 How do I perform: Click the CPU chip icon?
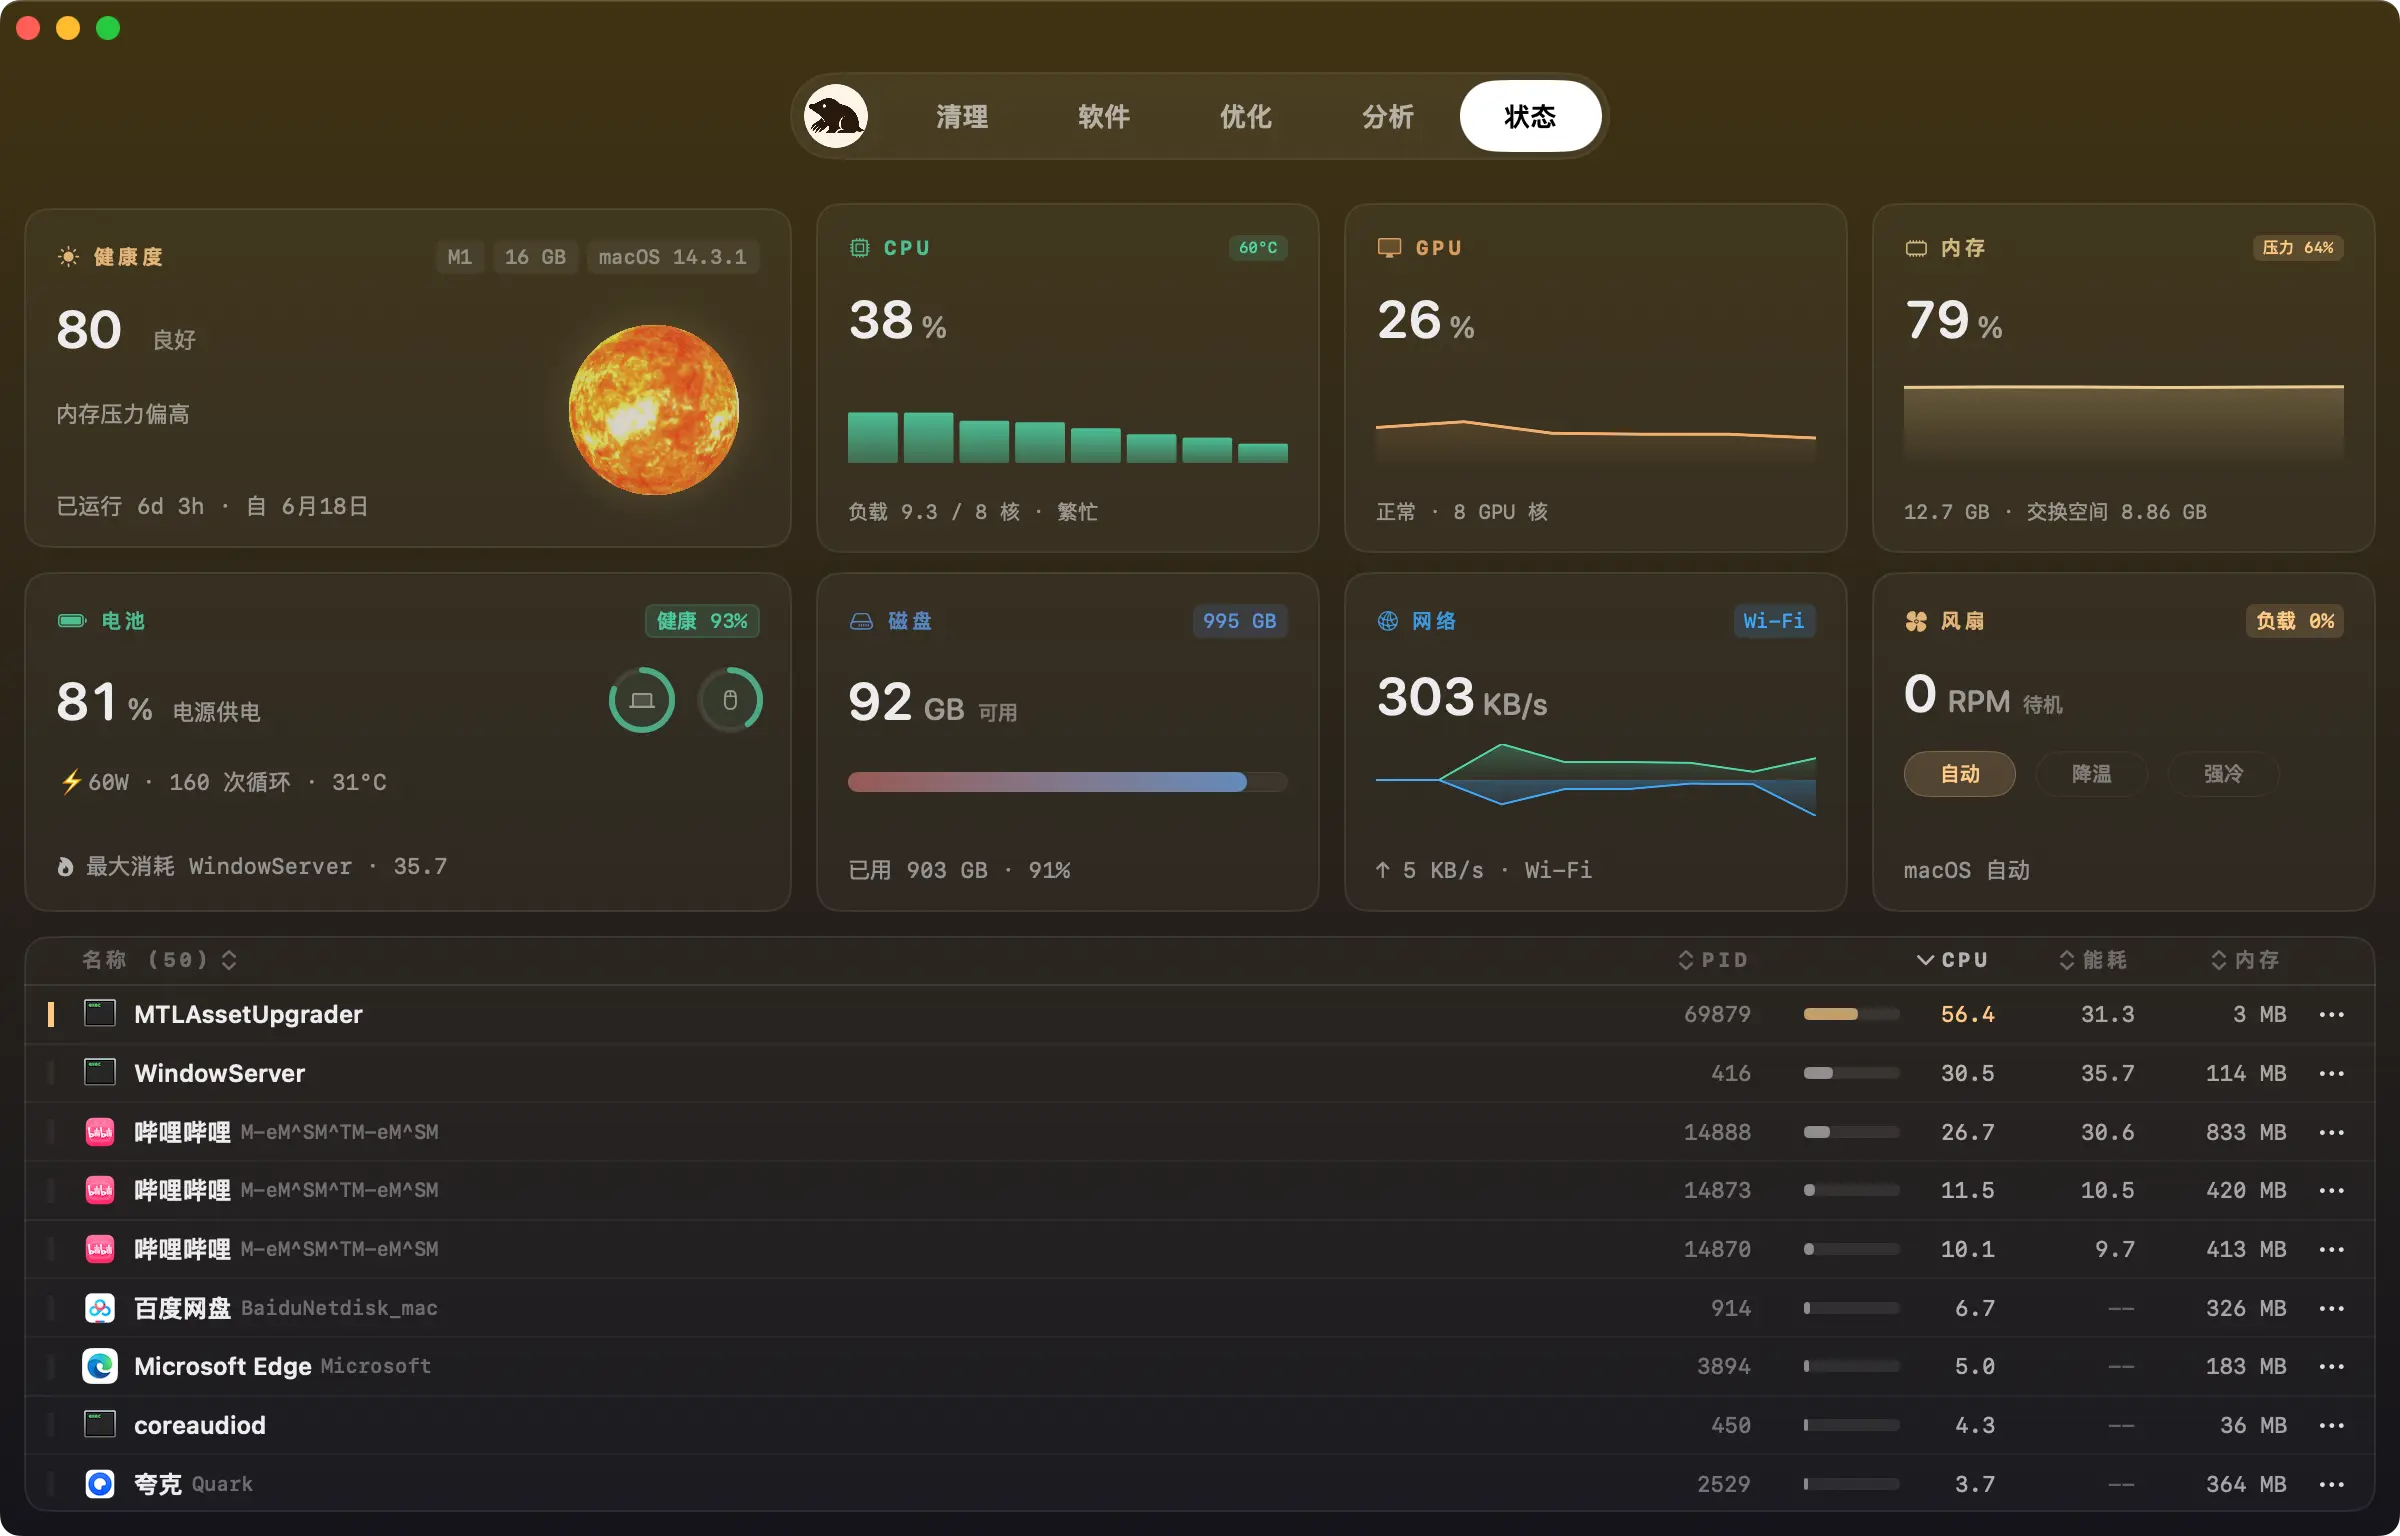tap(859, 247)
